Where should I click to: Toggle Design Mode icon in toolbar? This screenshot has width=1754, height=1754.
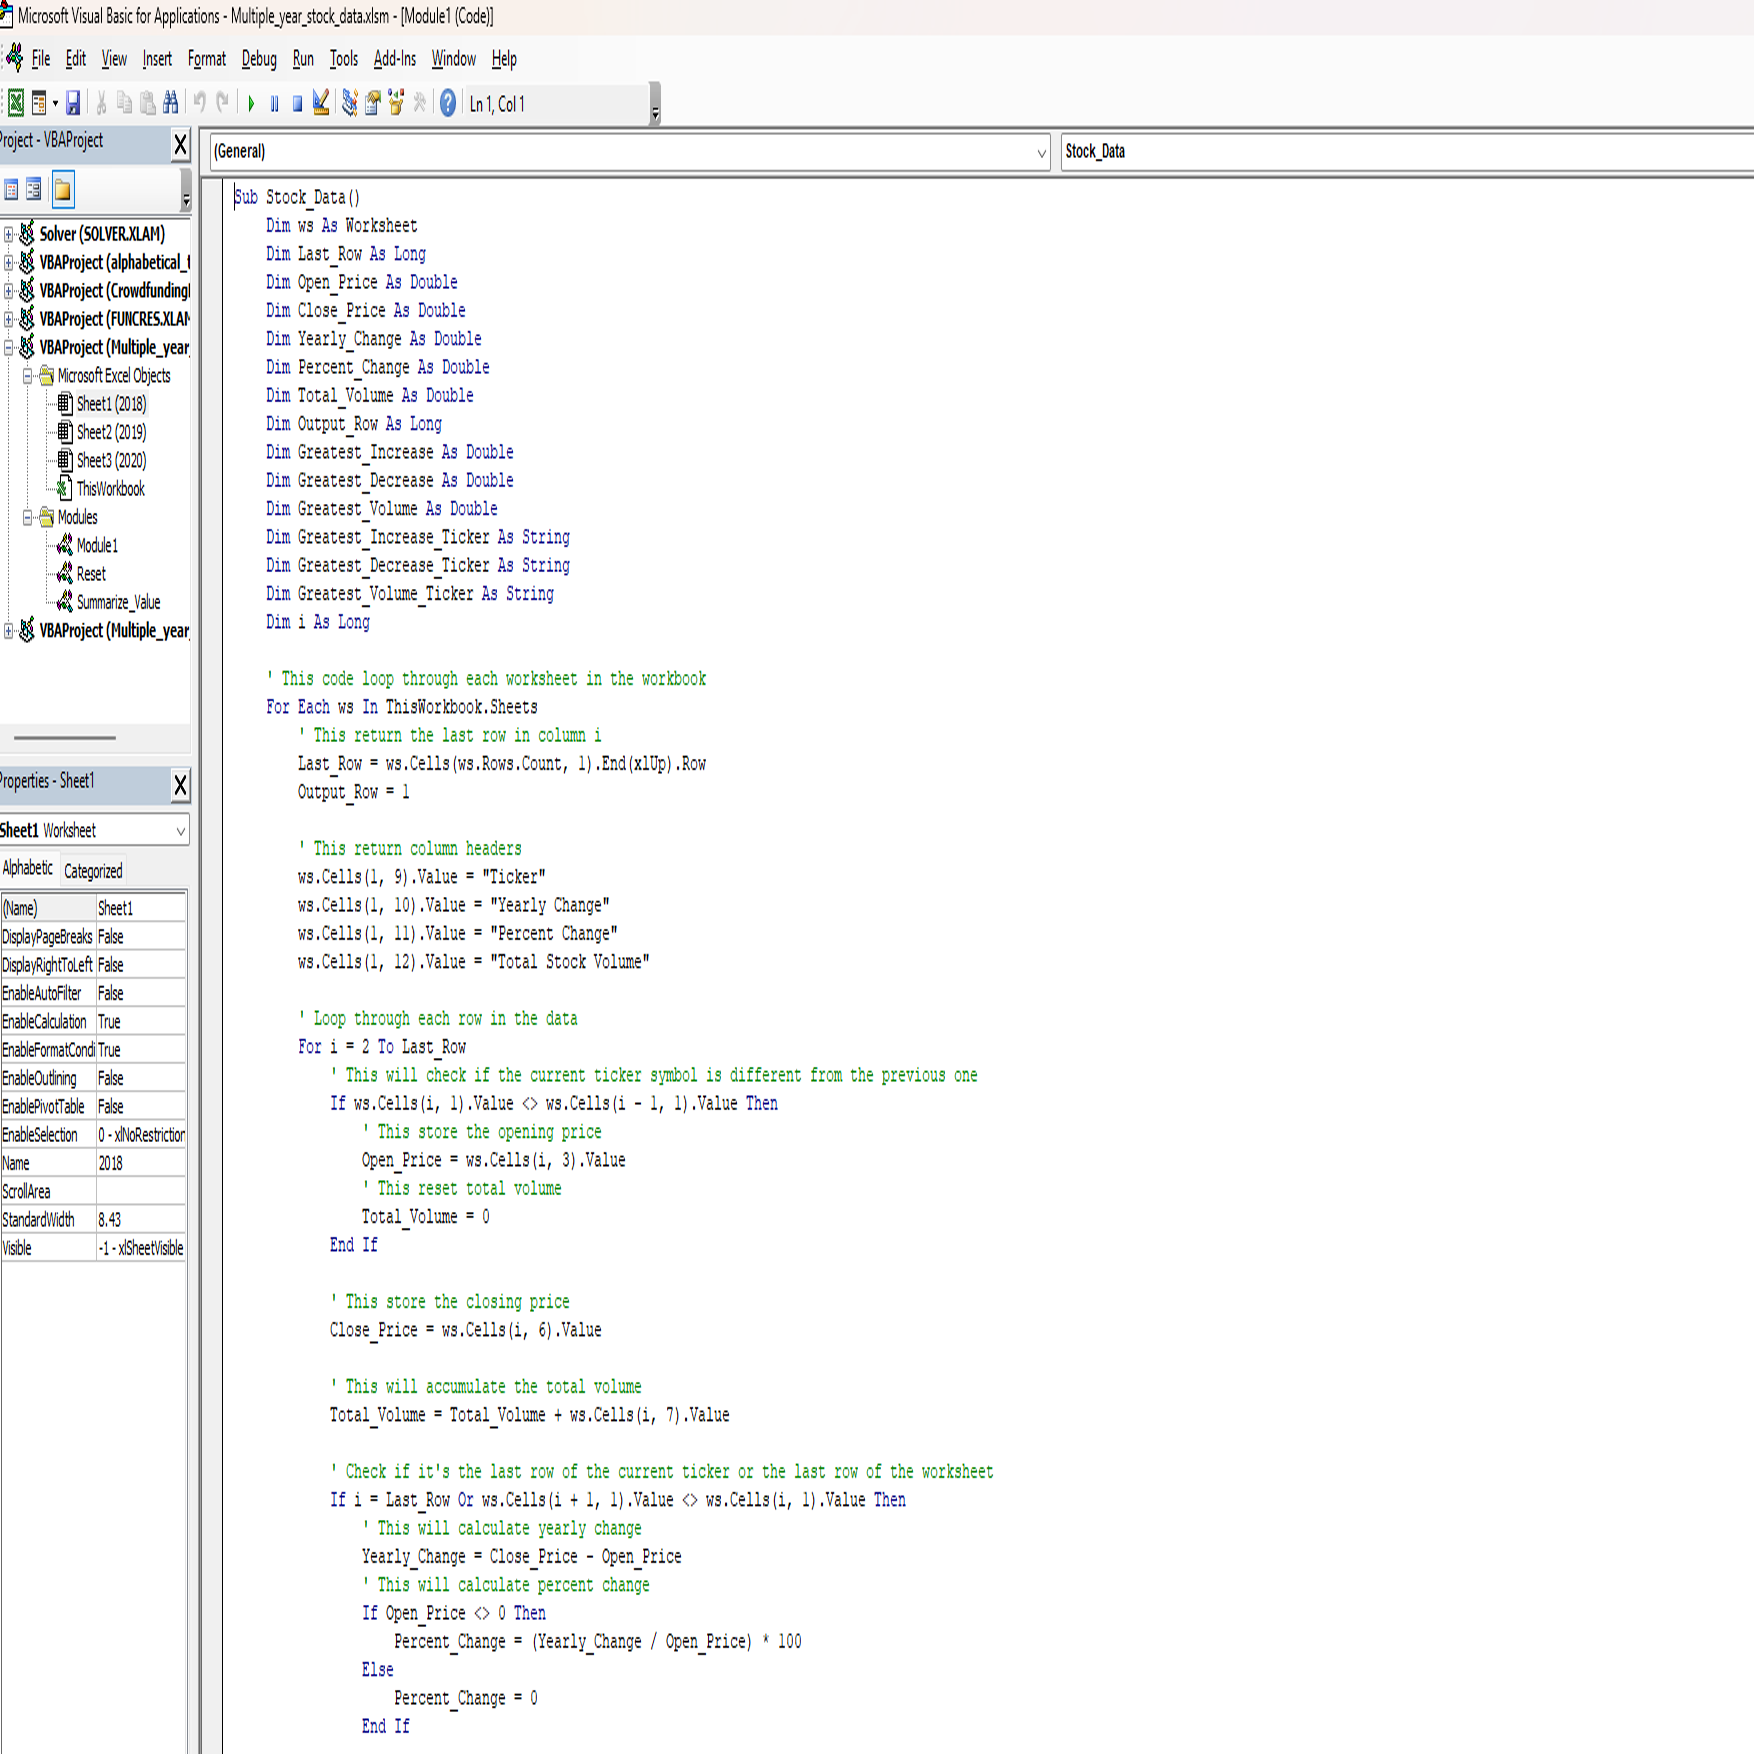(x=321, y=103)
